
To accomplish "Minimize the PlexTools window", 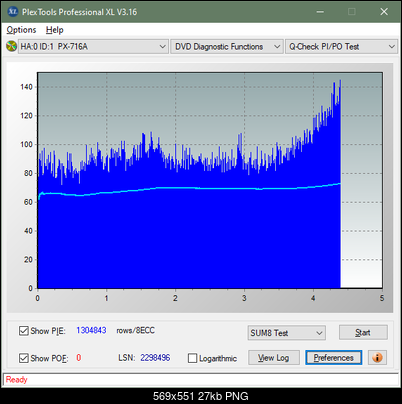I will click(x=320, y=12).
